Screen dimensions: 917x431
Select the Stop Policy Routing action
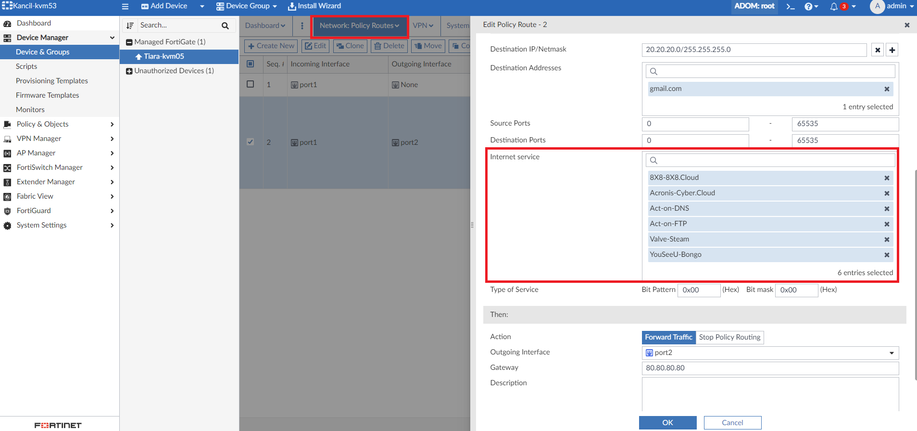click(729, 337)
